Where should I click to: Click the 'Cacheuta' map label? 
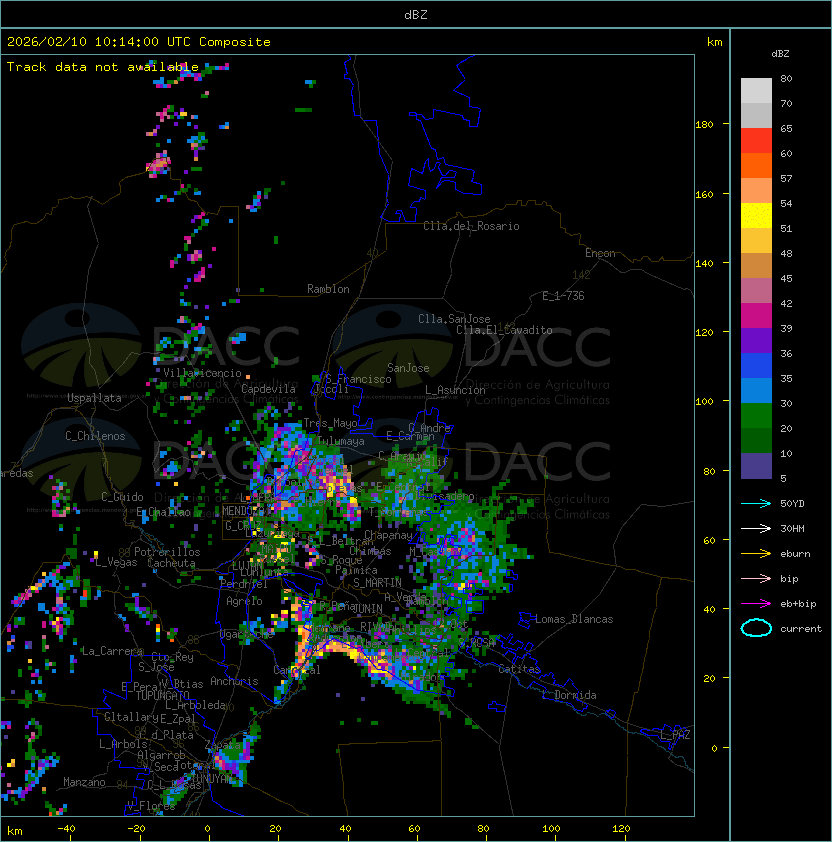coord(171,563)
